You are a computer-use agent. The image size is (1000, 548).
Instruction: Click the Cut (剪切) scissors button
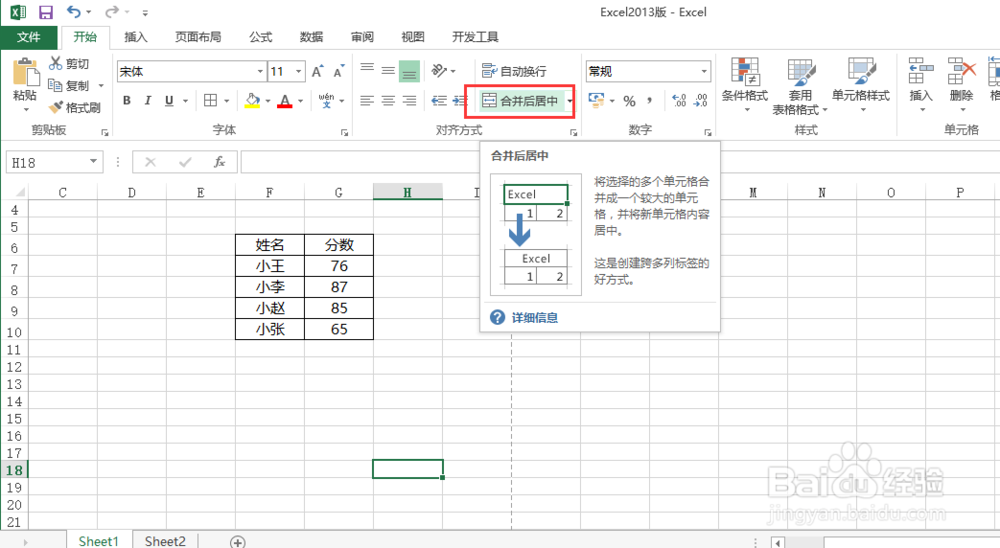coord(69,63)
